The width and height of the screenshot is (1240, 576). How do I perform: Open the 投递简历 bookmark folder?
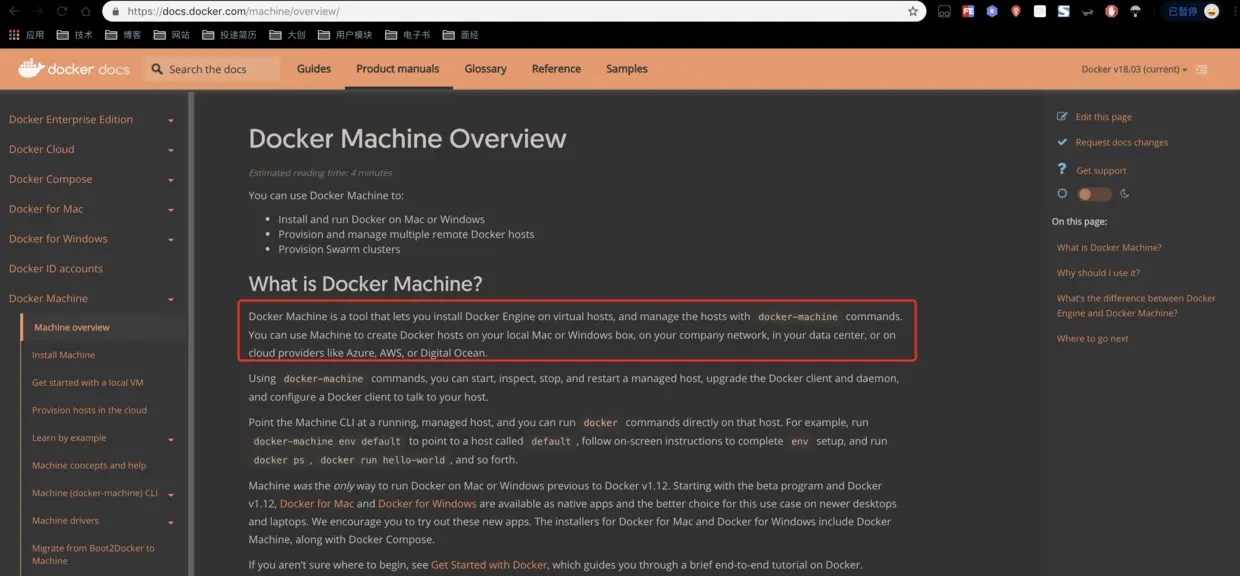tap(229, 35)
